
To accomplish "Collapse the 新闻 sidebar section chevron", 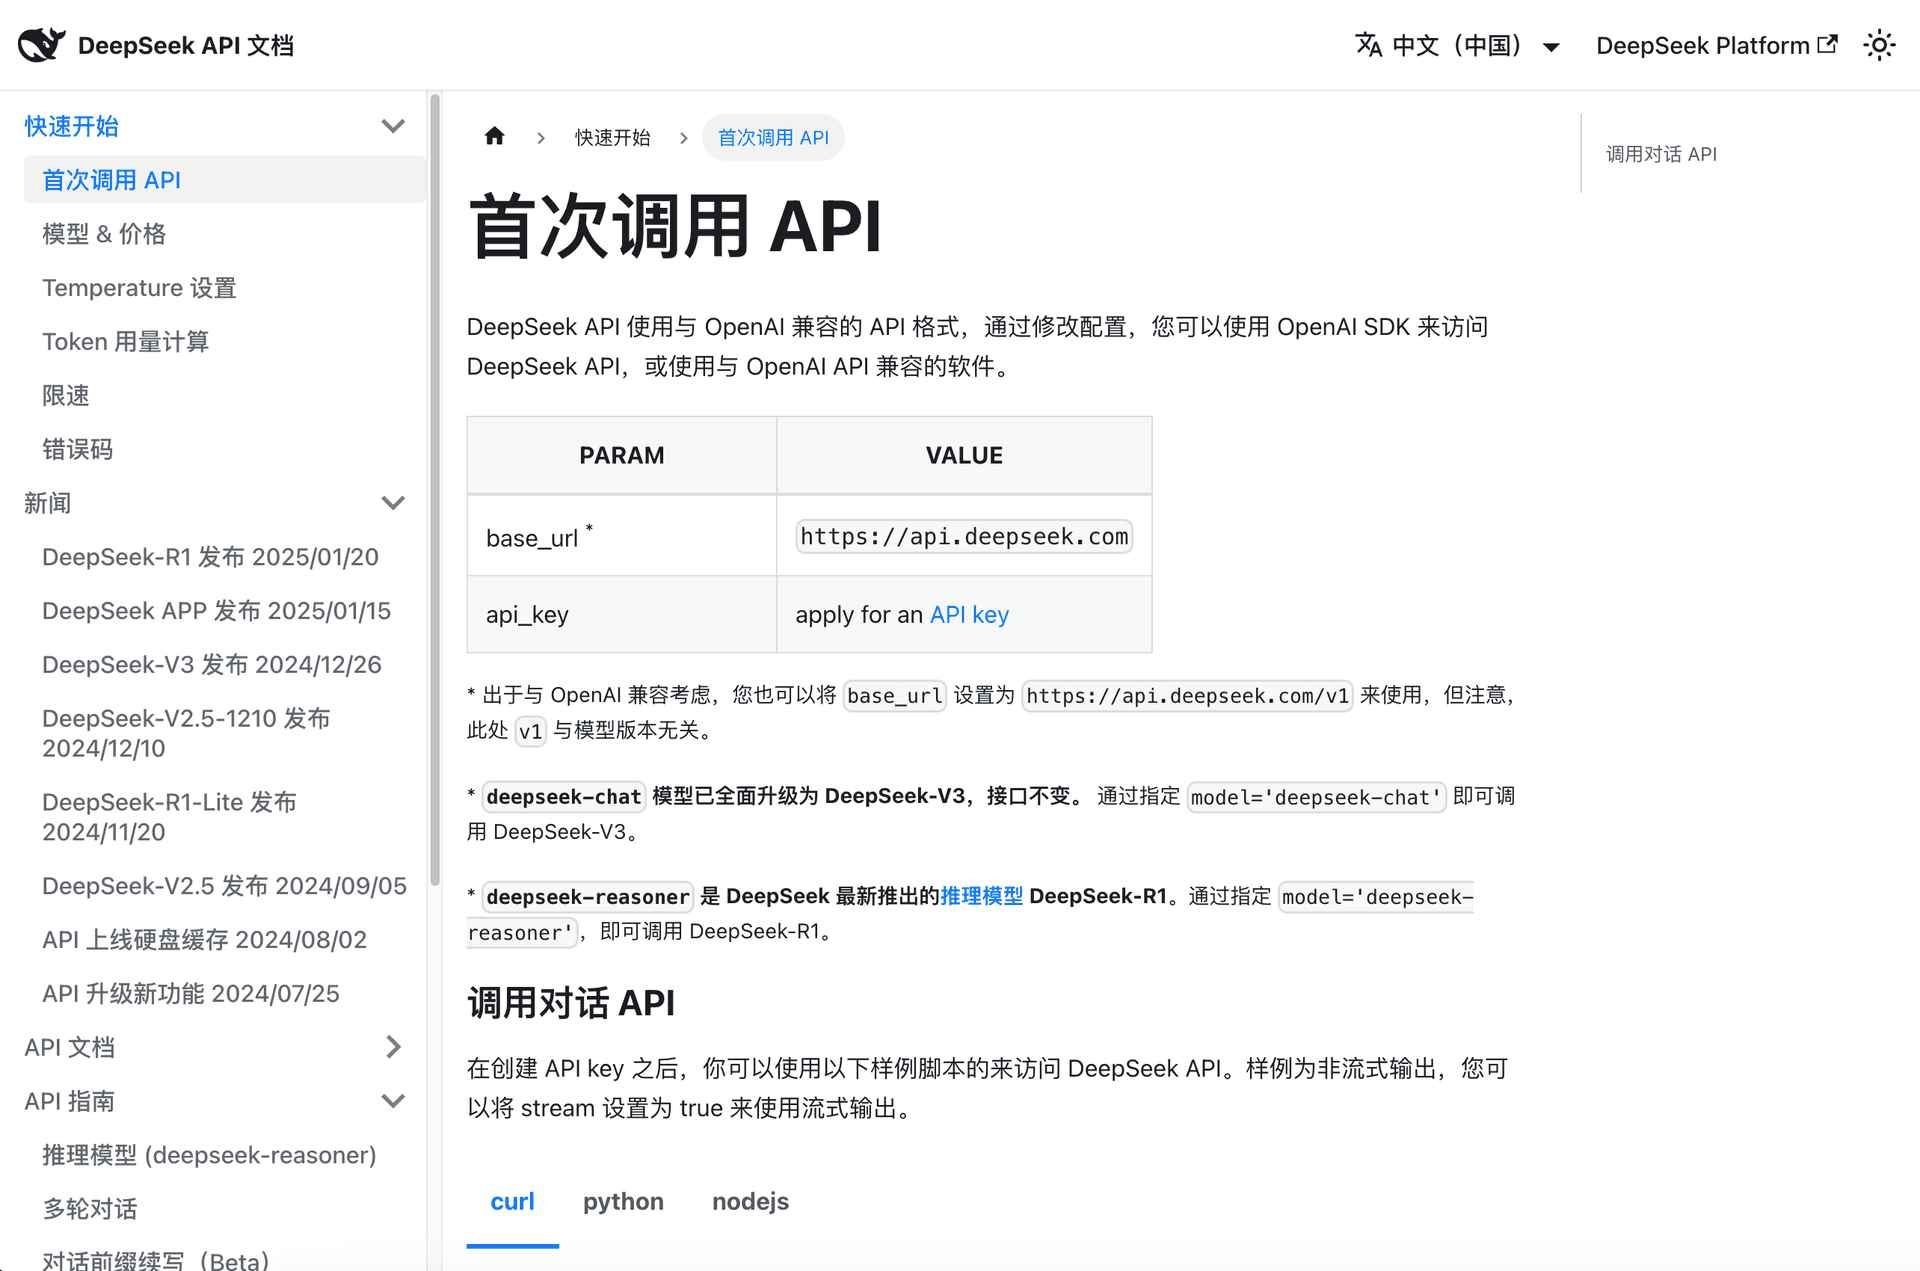I will coord(393,503).
